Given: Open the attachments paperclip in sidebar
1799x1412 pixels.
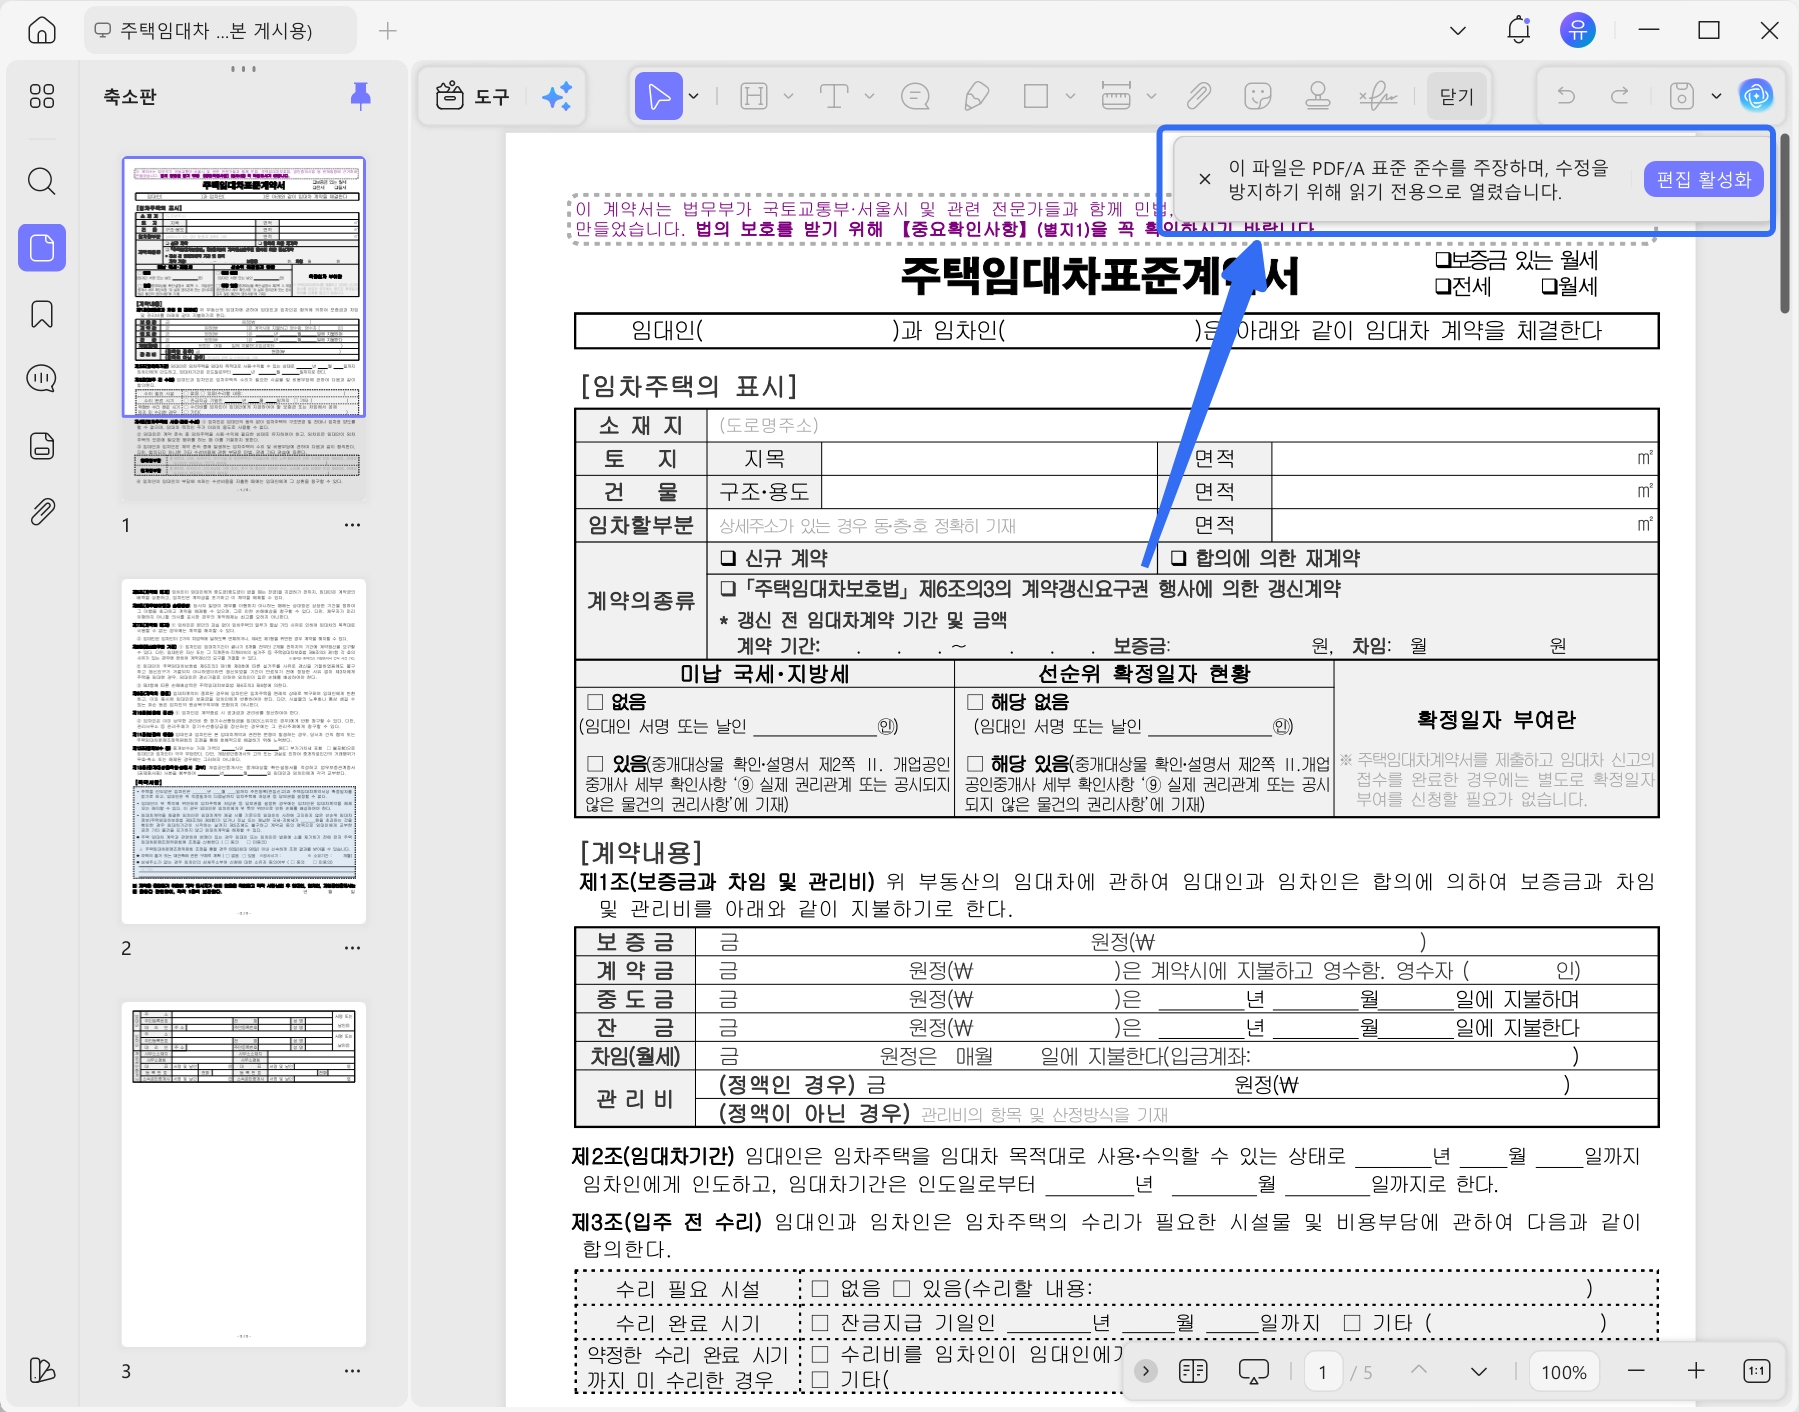Looking at the screenshot, I should (42, 512).
